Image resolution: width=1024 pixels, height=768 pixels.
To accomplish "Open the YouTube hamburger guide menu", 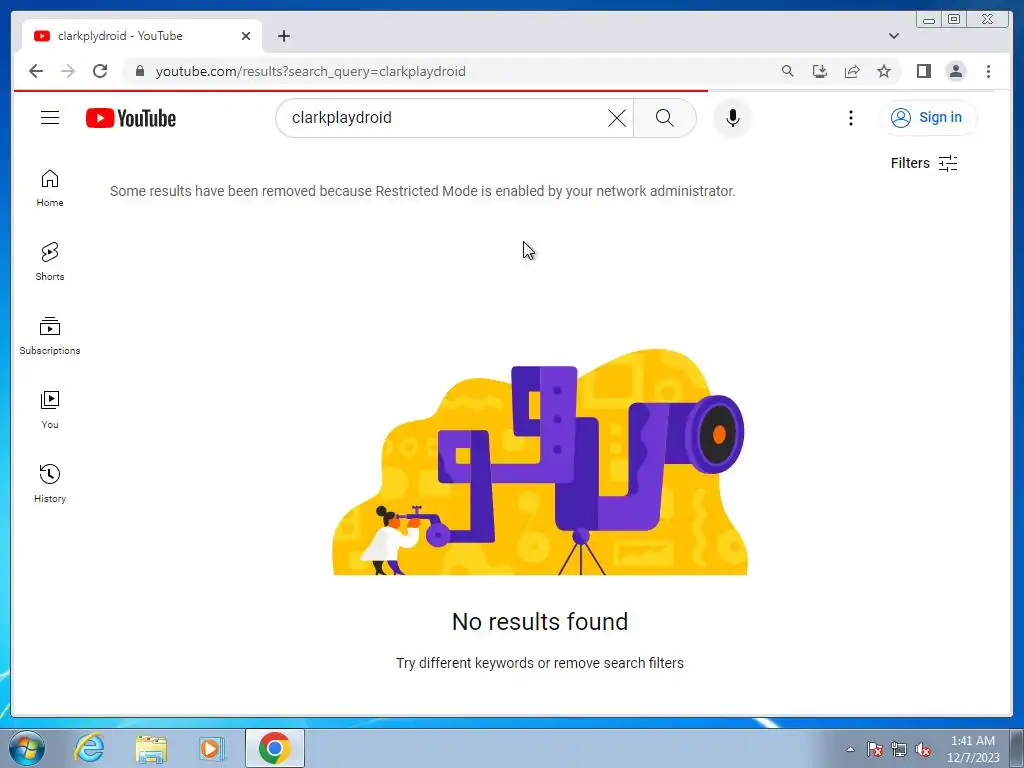I will pos(50,118).
